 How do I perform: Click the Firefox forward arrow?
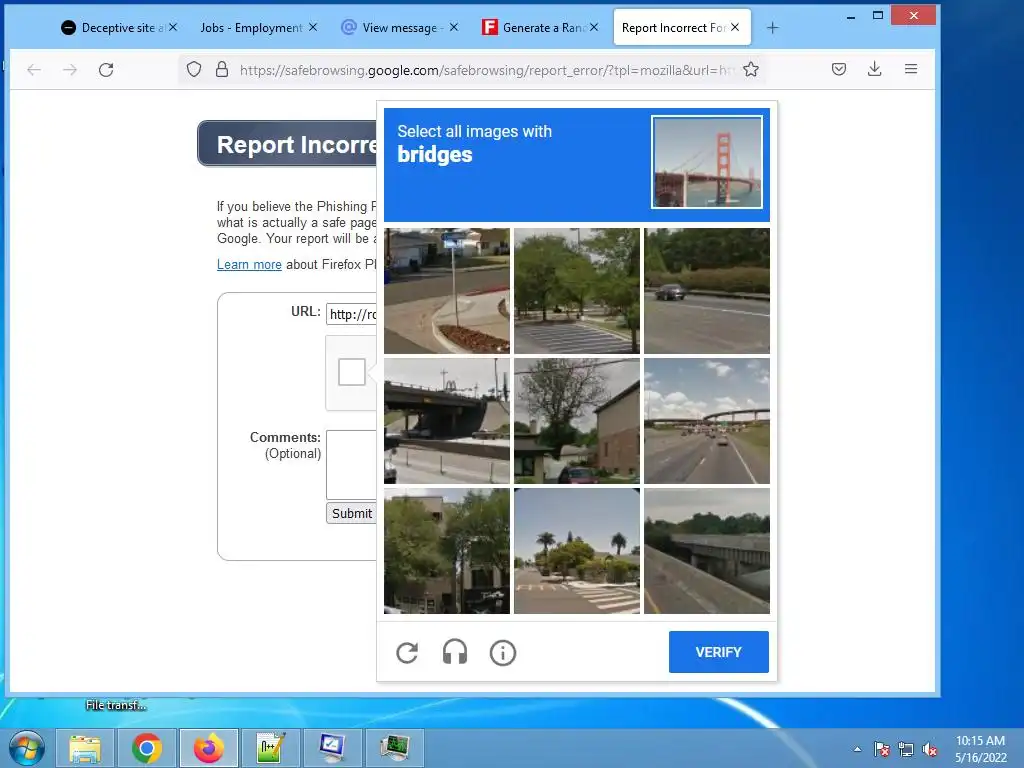70,70
